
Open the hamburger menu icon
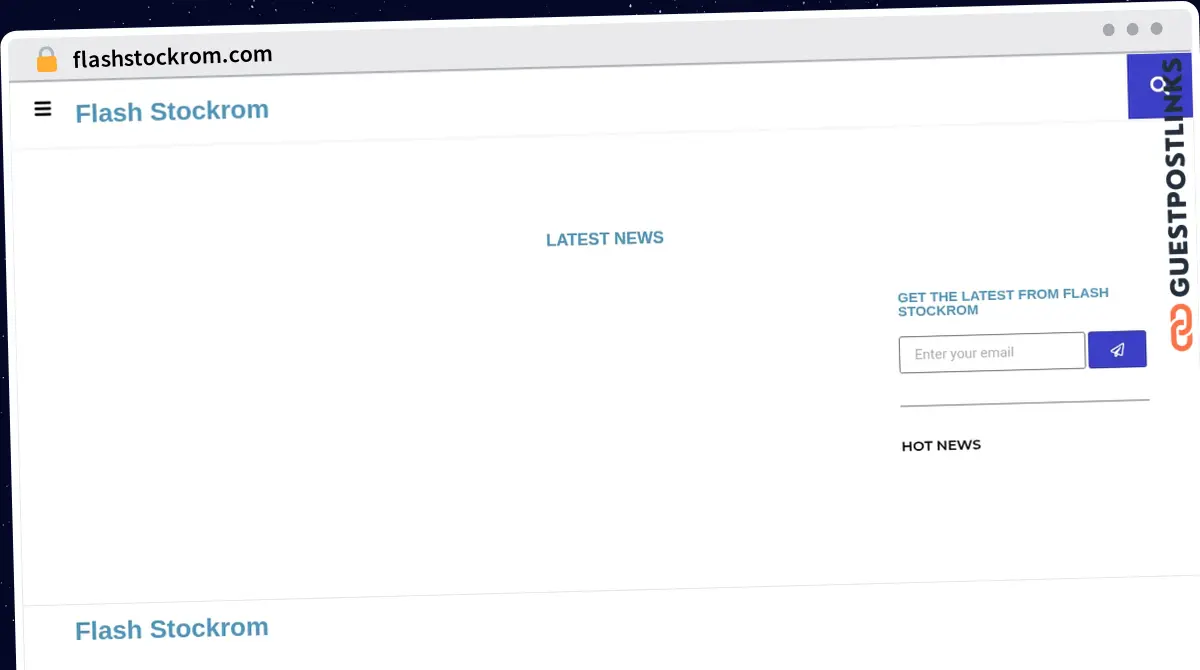click(x=43, y=109)
